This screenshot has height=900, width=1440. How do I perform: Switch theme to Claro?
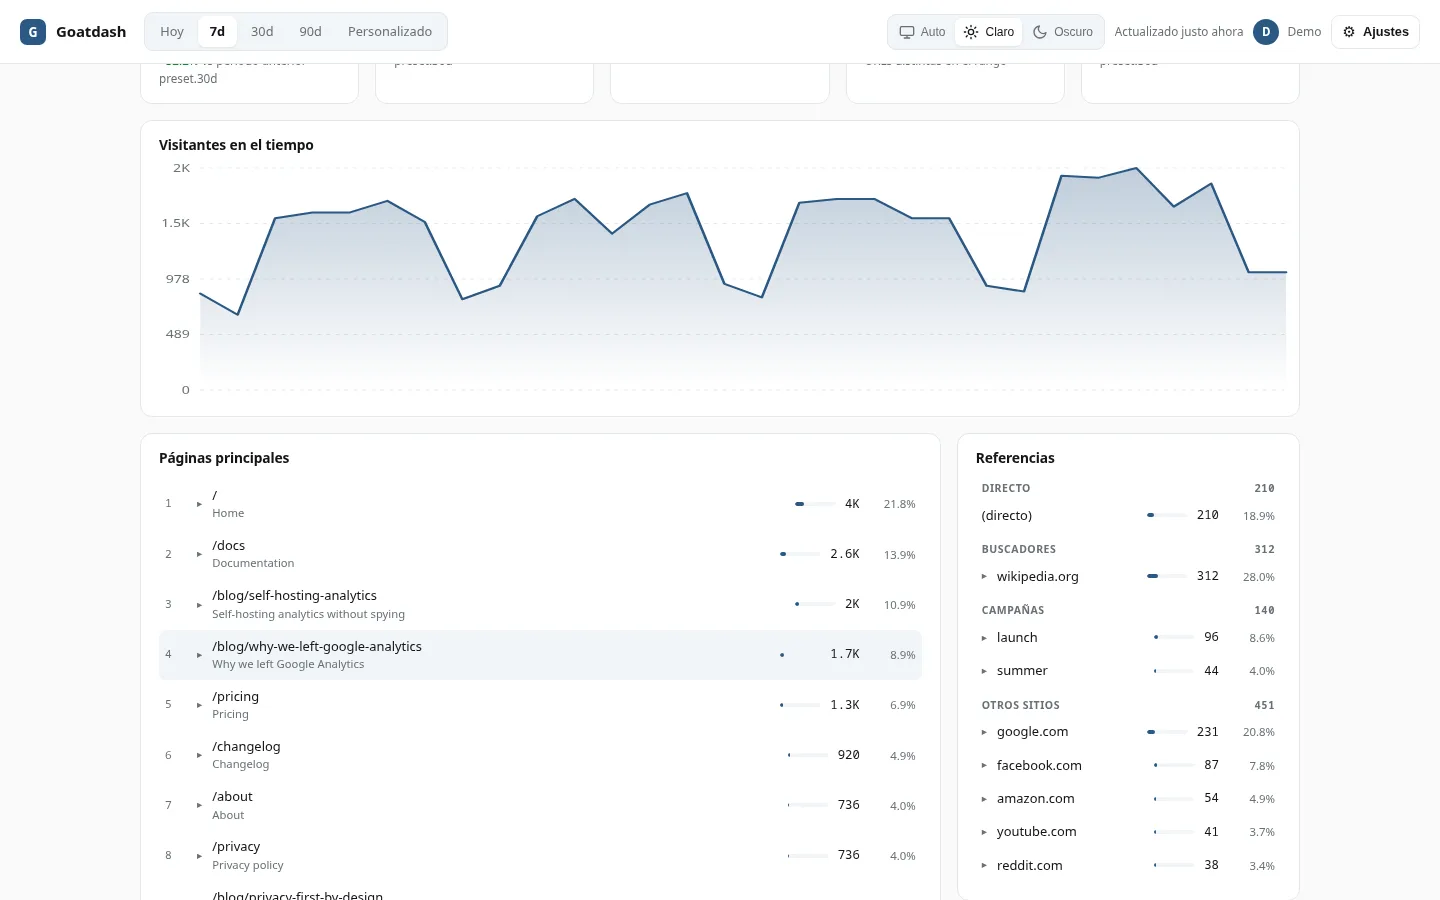pos(989,32)
